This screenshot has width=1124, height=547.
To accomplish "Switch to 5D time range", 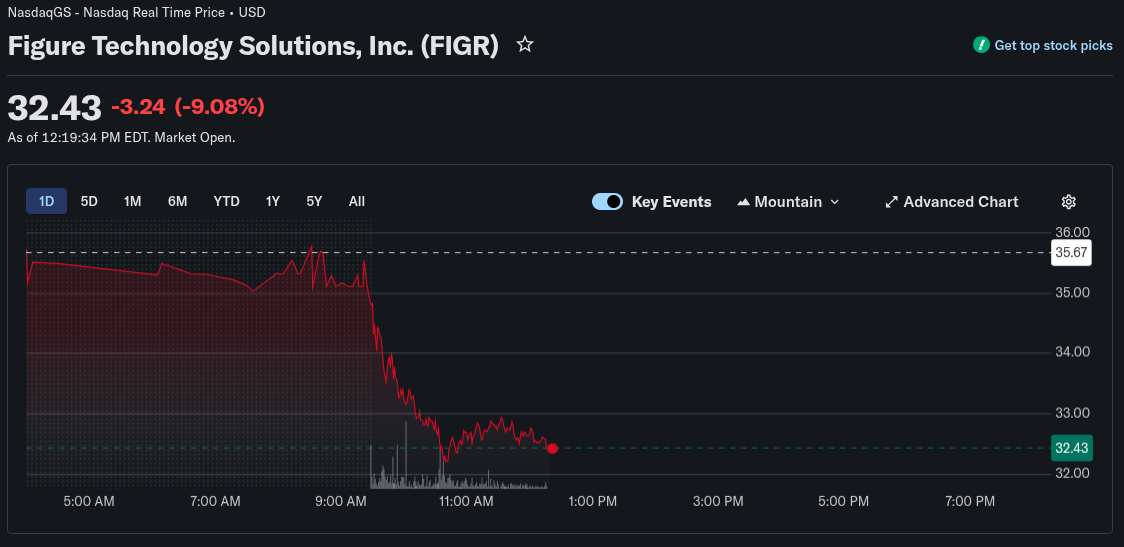I will (x=89, y=201).
